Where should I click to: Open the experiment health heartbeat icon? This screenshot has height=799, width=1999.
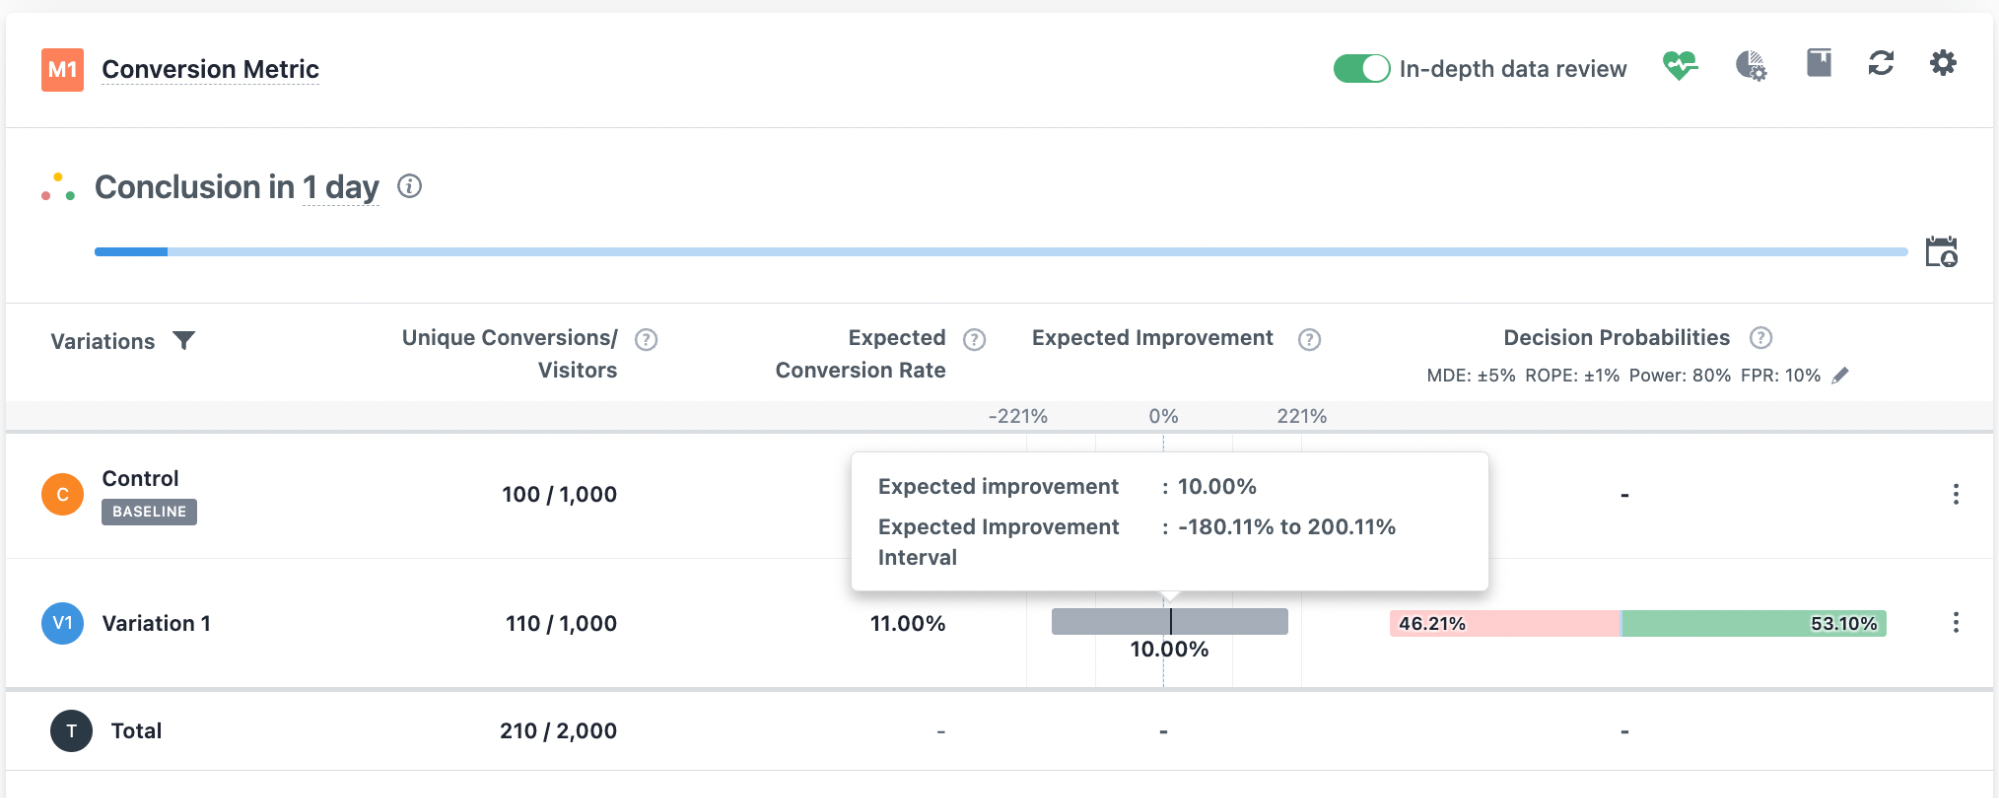(x=1680, y=66)
